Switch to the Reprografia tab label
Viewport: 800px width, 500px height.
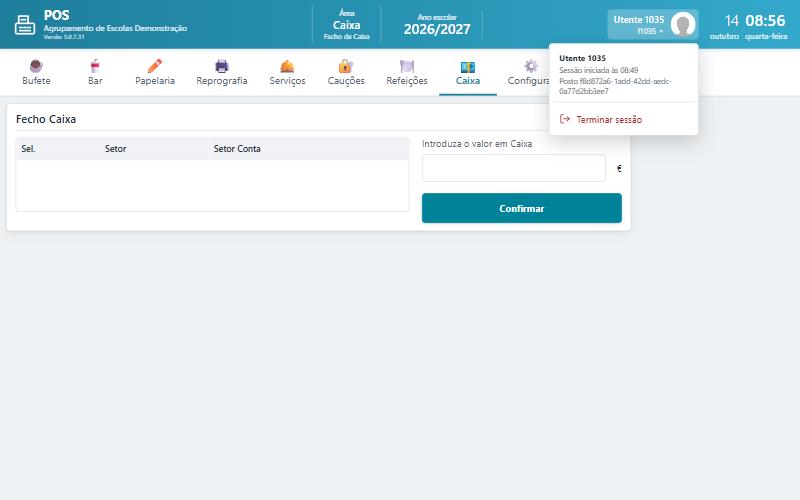tap(221, 81)
